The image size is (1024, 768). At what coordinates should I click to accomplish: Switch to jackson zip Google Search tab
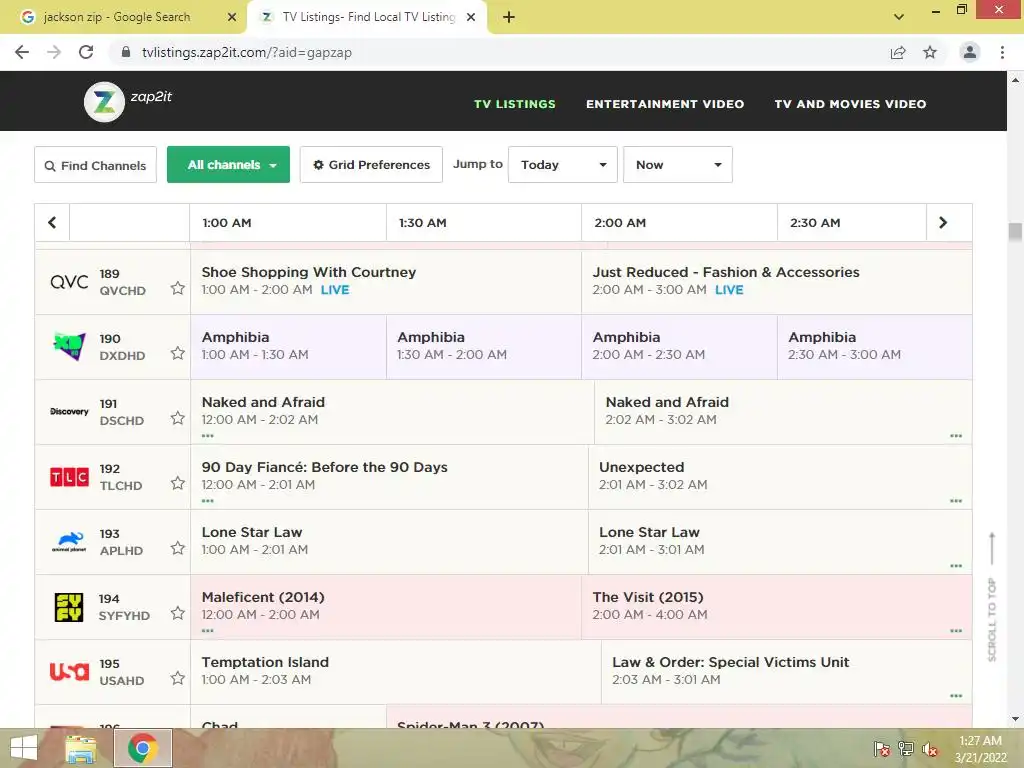(116, 17)
